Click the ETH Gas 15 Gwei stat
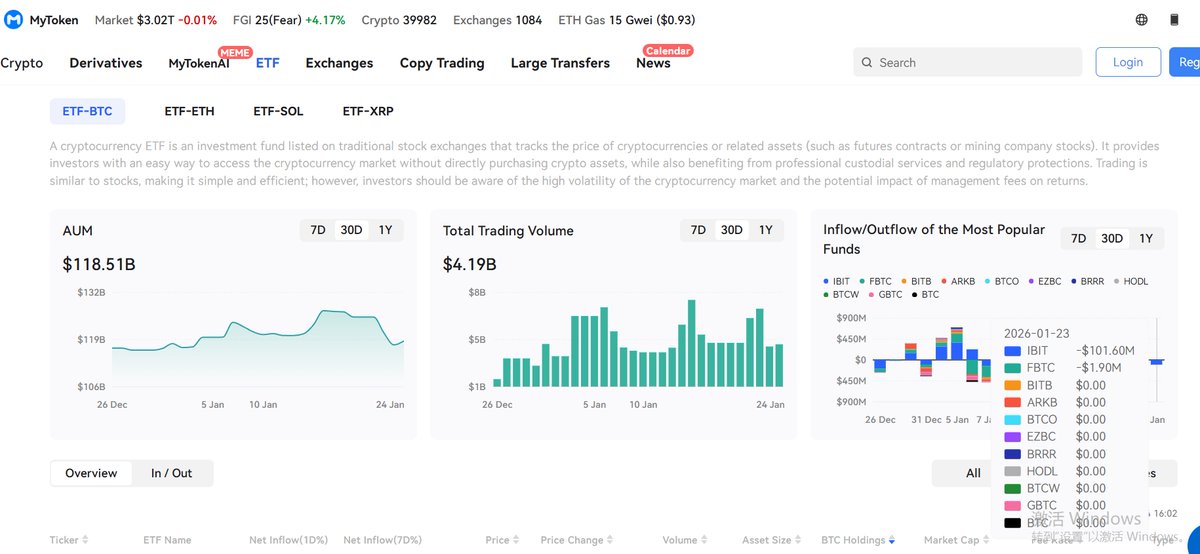Viewport: 1200px width, 554px height. [x=627, y=20]
